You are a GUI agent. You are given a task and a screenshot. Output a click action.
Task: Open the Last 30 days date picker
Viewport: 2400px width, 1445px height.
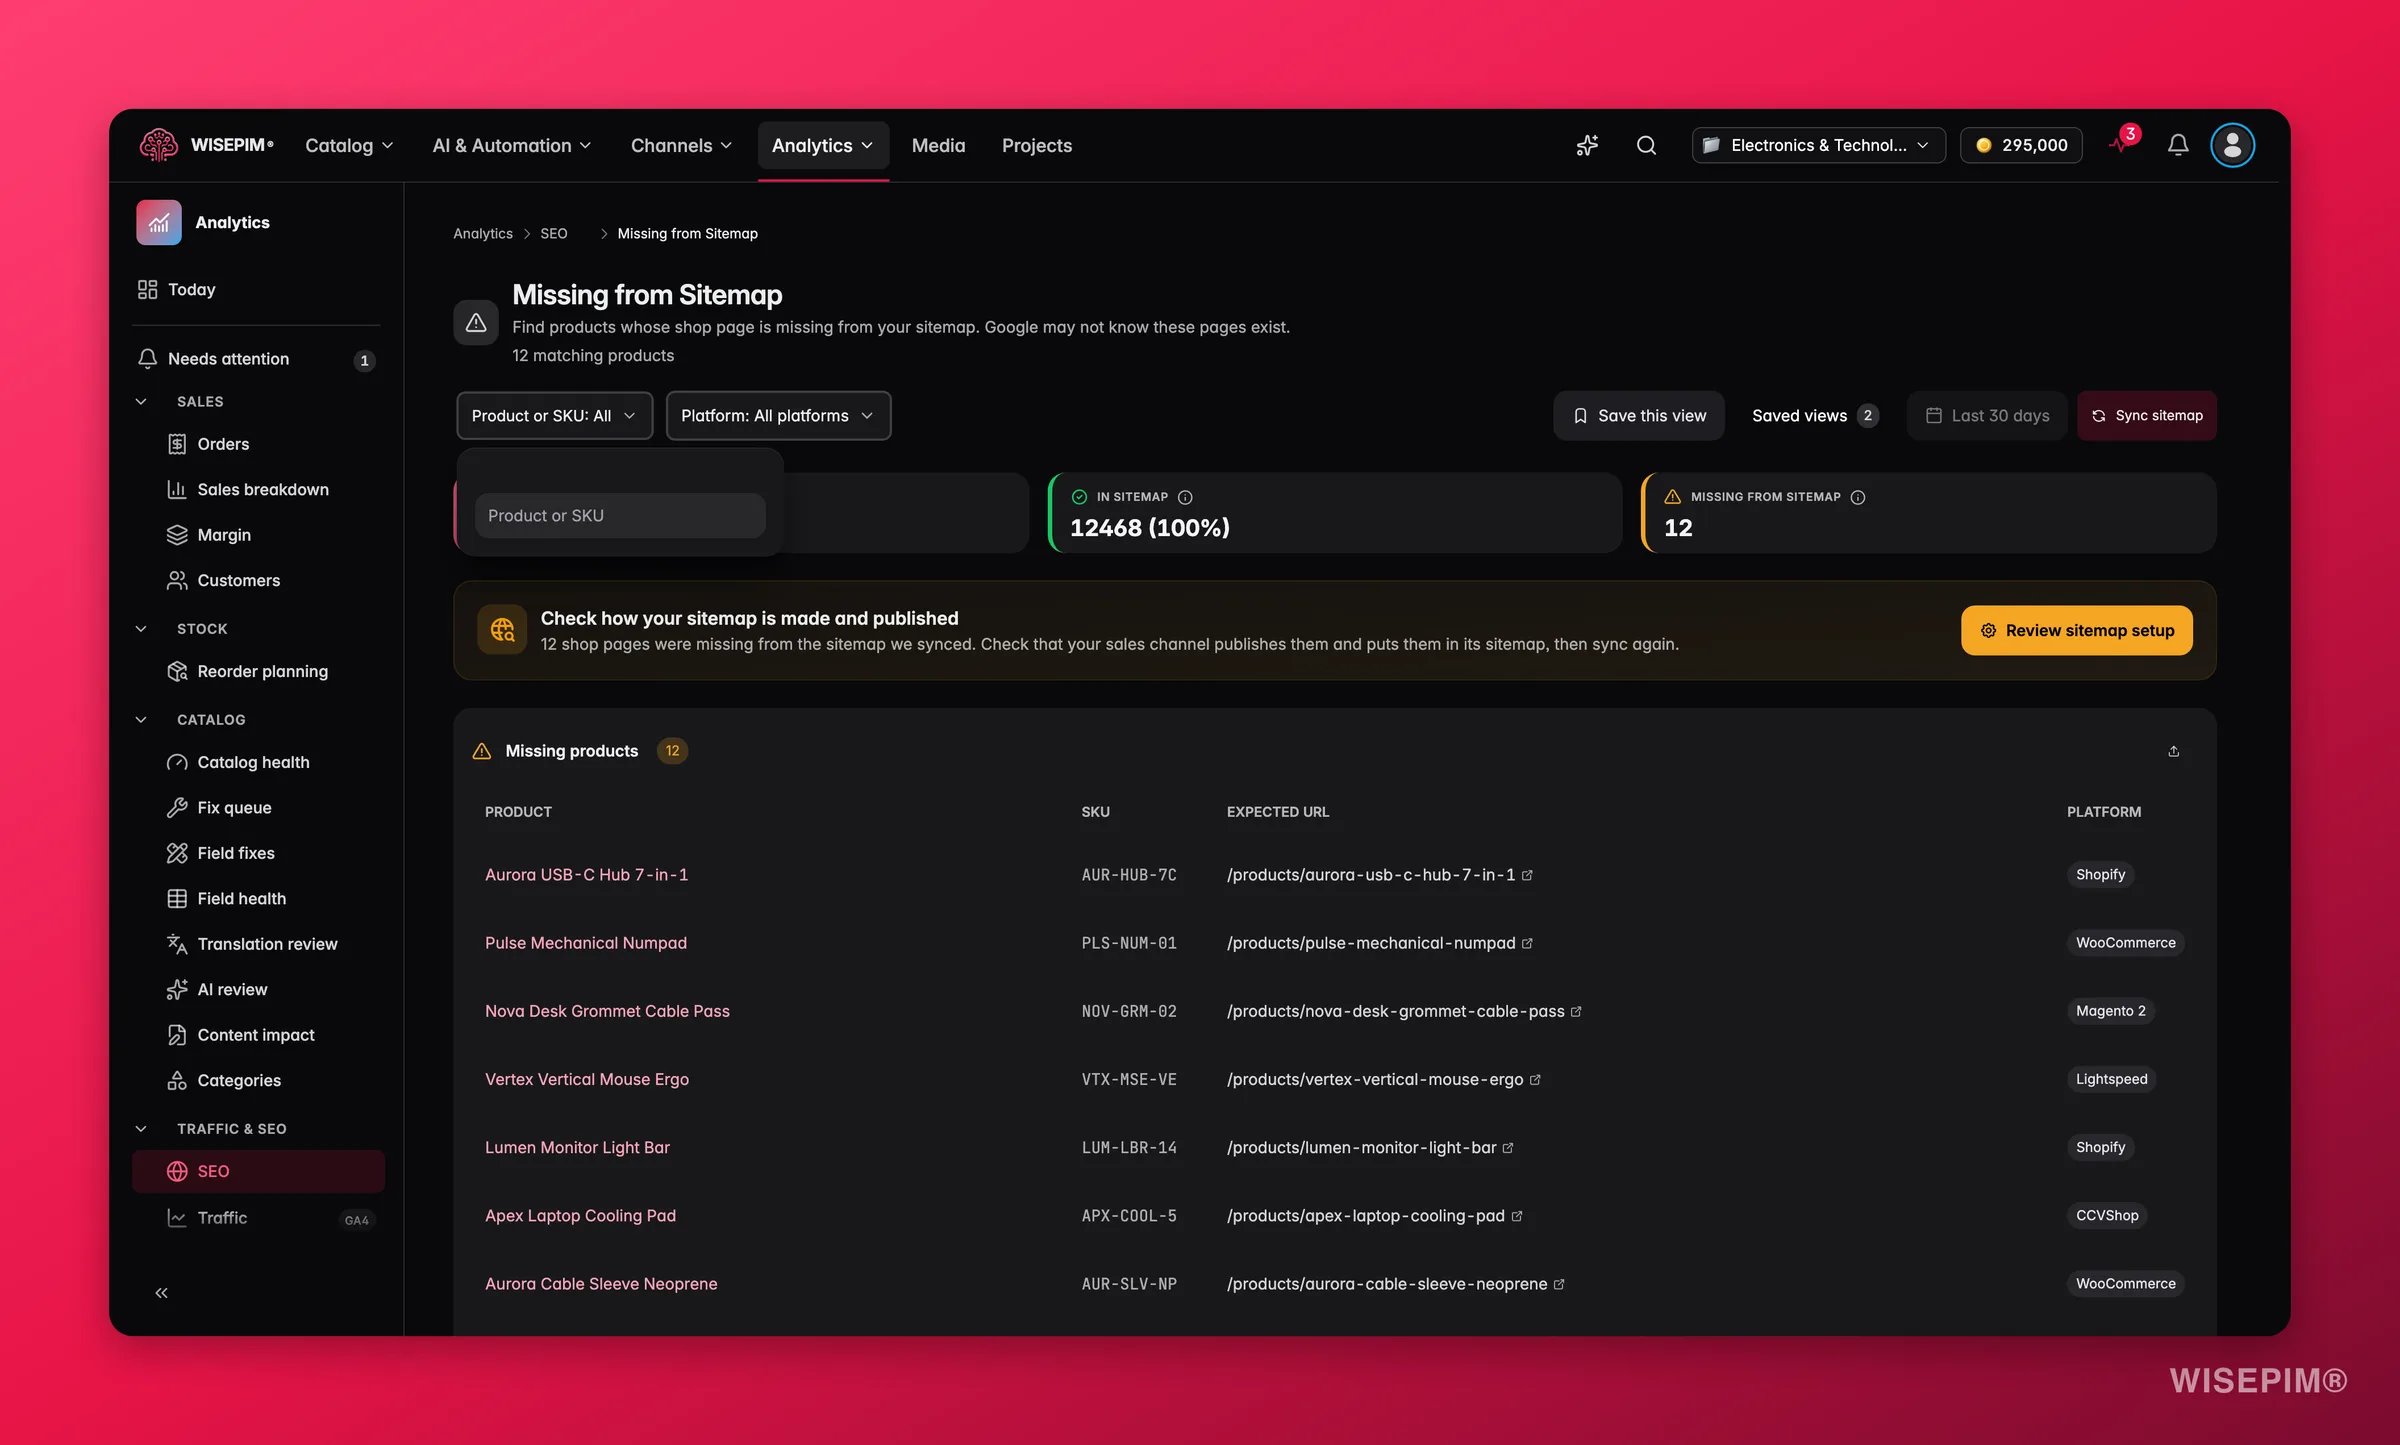1987,415
